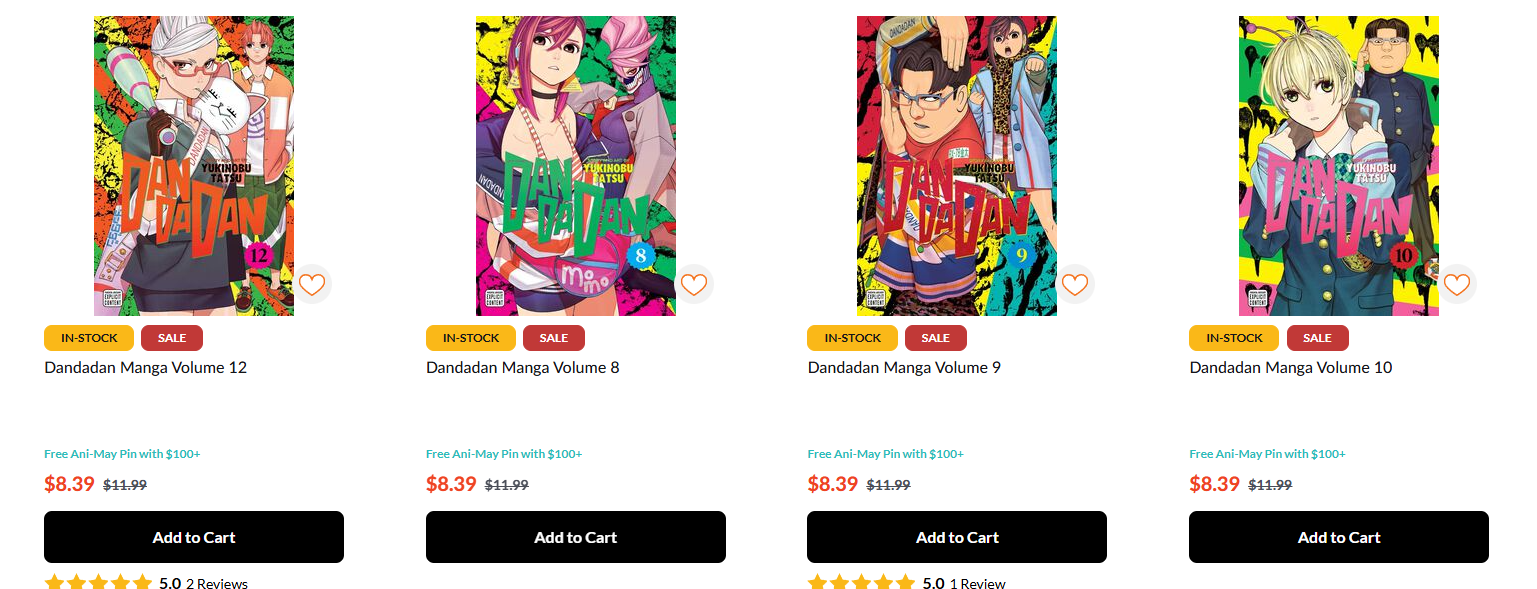This screenshot has height=589, width=1537.
Task: Click the Free Ani-May Pin promo link
Action: click(122, 453)
